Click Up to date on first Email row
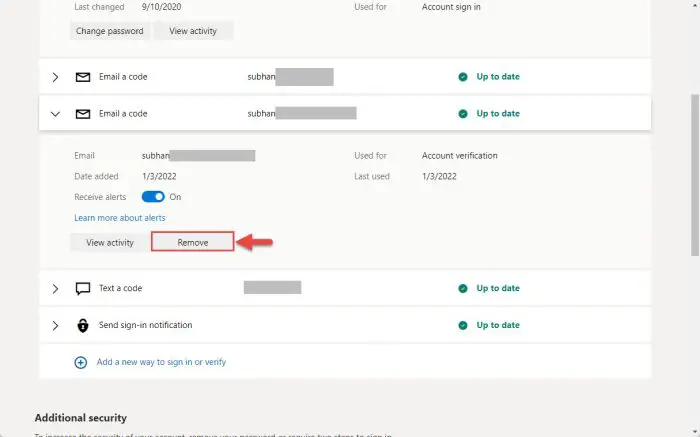Image resolution: width=700 pixels, height=437 pixels. tap(498, 77)
